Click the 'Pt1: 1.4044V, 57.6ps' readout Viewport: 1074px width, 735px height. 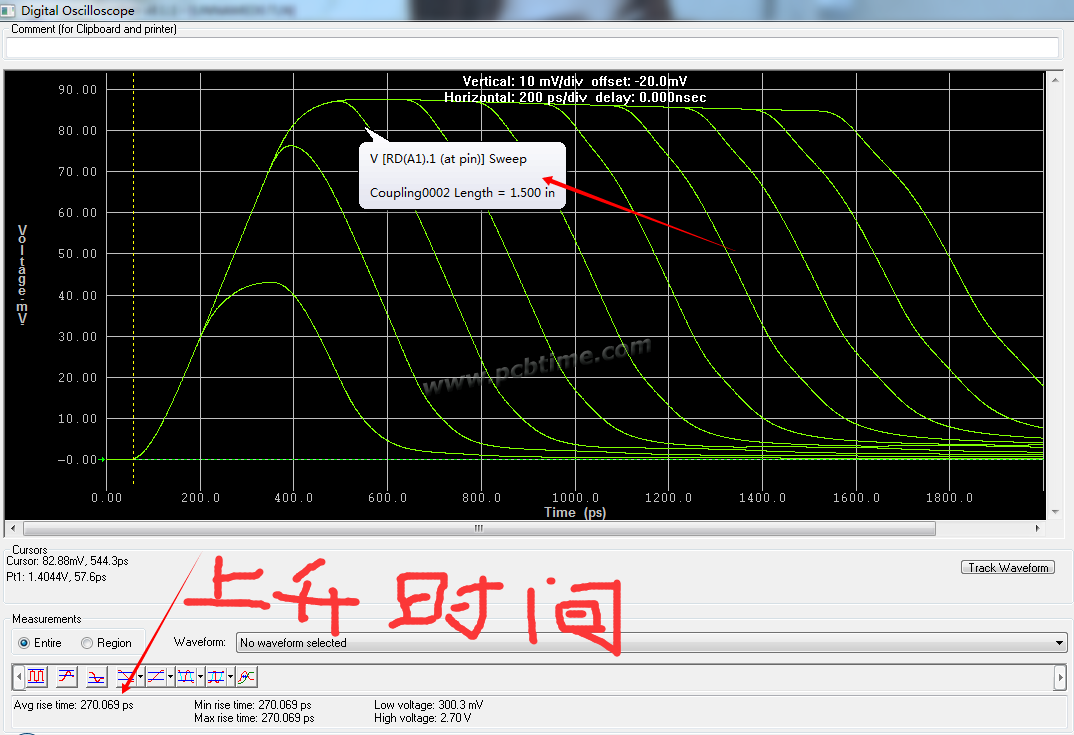point(56,577)
